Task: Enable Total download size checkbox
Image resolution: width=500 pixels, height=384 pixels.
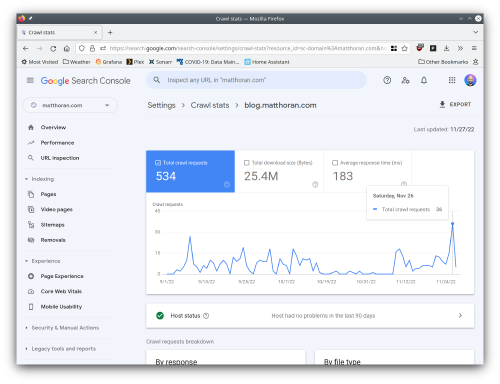Action: (x=247, y=163)
